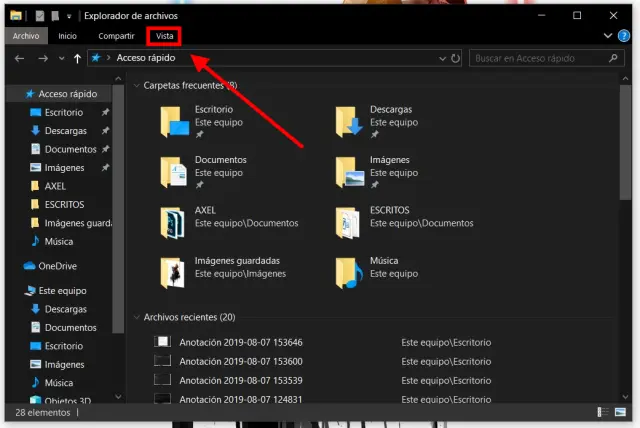
Task: Switch to the Compartir tab
Action: coord(116,36)
